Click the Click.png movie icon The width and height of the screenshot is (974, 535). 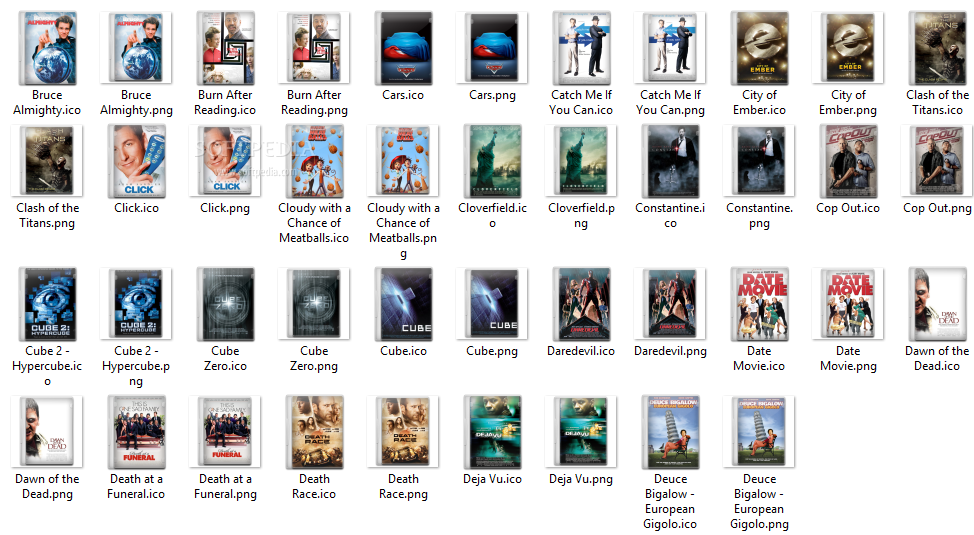point(225,161)
